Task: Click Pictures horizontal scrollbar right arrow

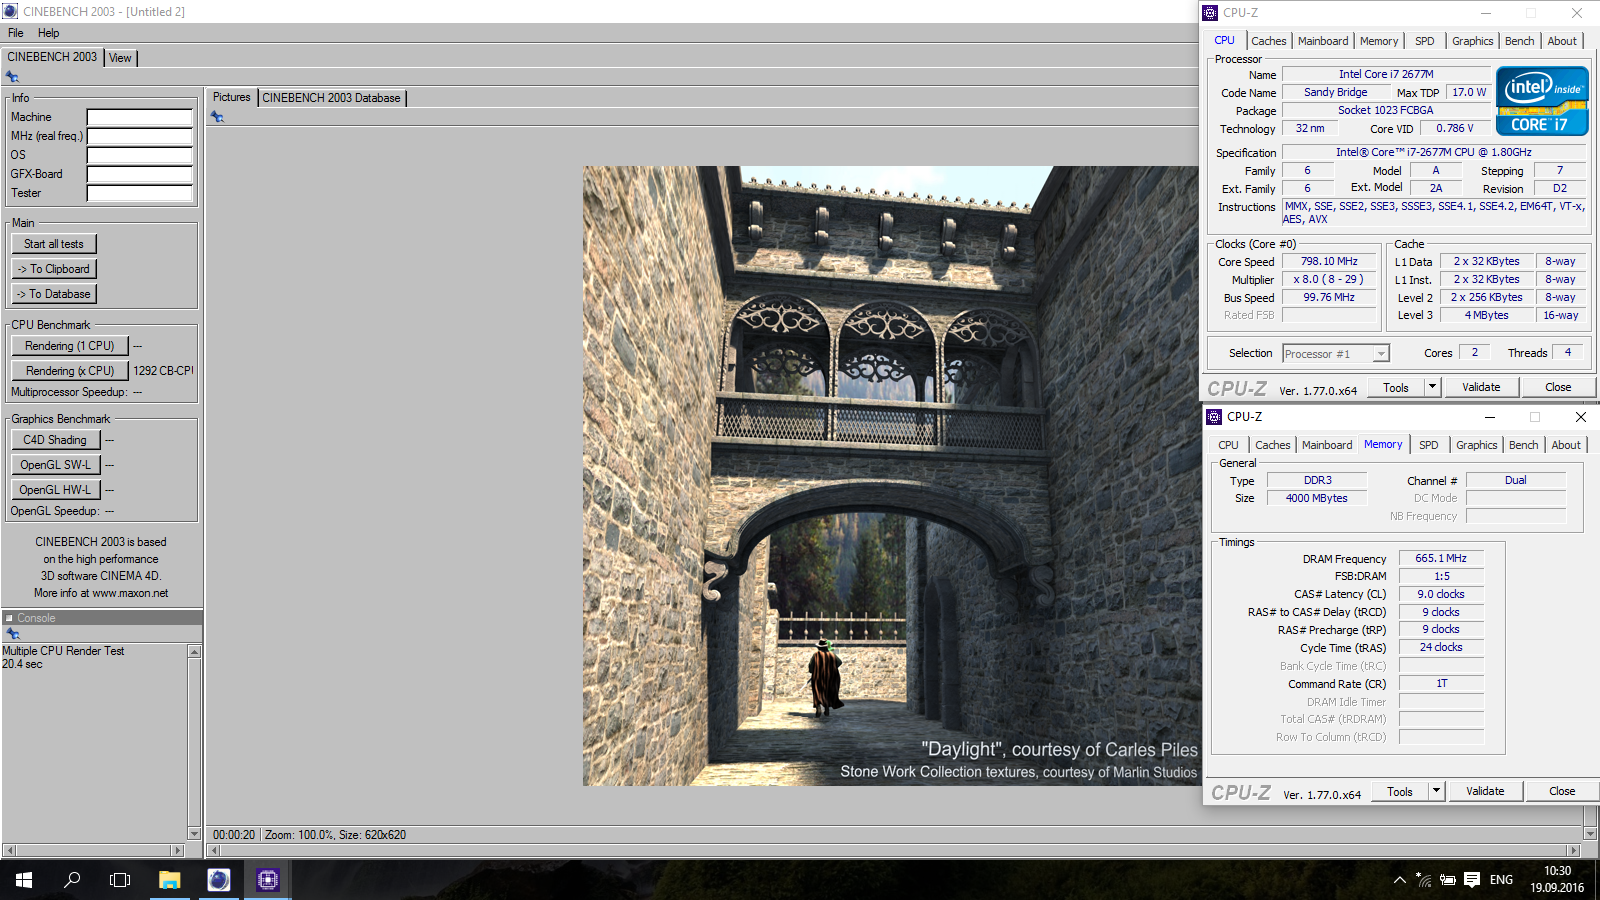Action: 1574,851
